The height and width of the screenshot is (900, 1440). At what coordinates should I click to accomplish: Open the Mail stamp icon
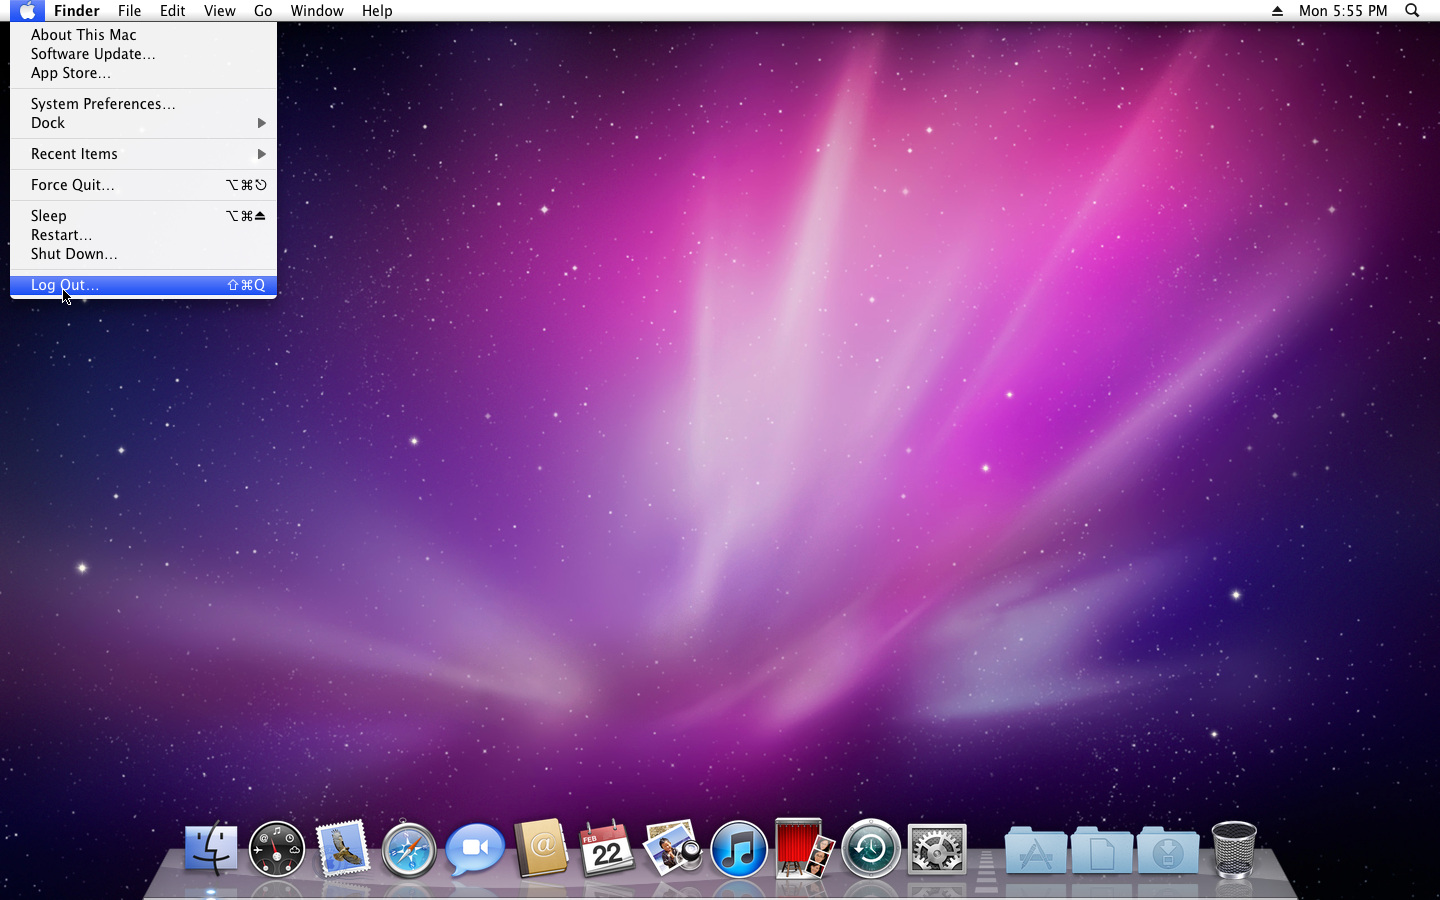click(343, 849)
